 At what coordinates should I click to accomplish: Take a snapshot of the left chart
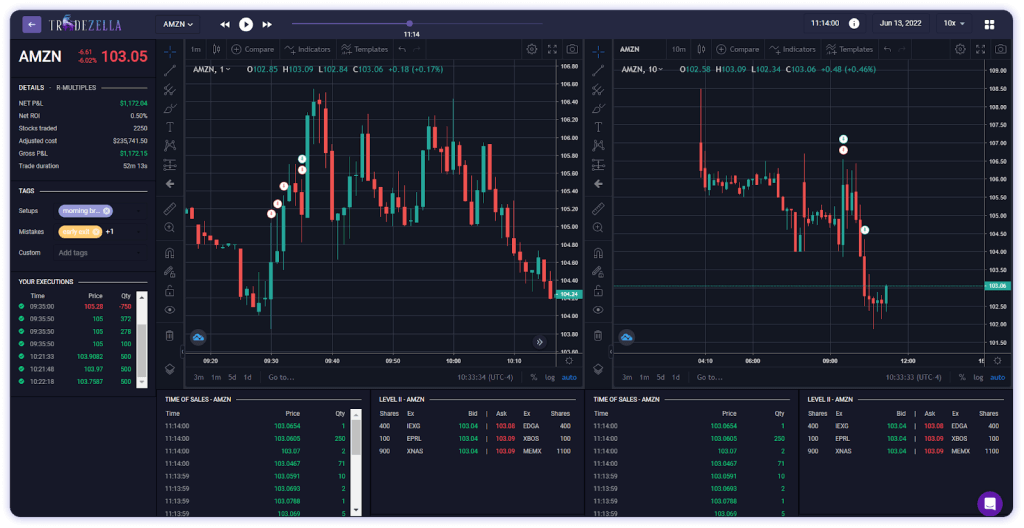pos(572,49)
